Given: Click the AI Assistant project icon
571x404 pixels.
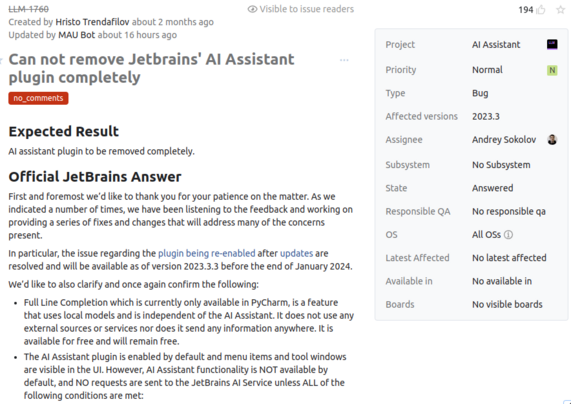Looking at the screenshot, I should (552, 44).
